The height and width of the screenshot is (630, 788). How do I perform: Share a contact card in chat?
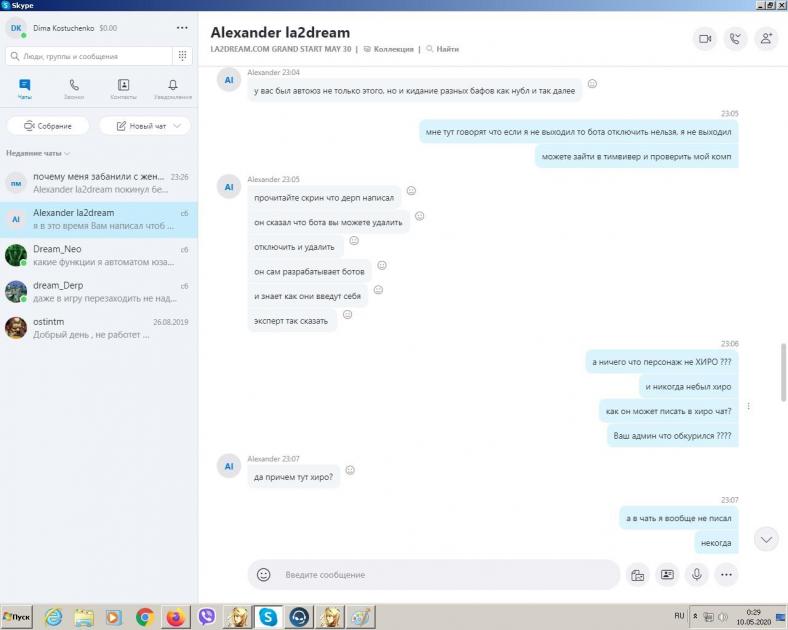pyautogui.click(x=667, y=575)
